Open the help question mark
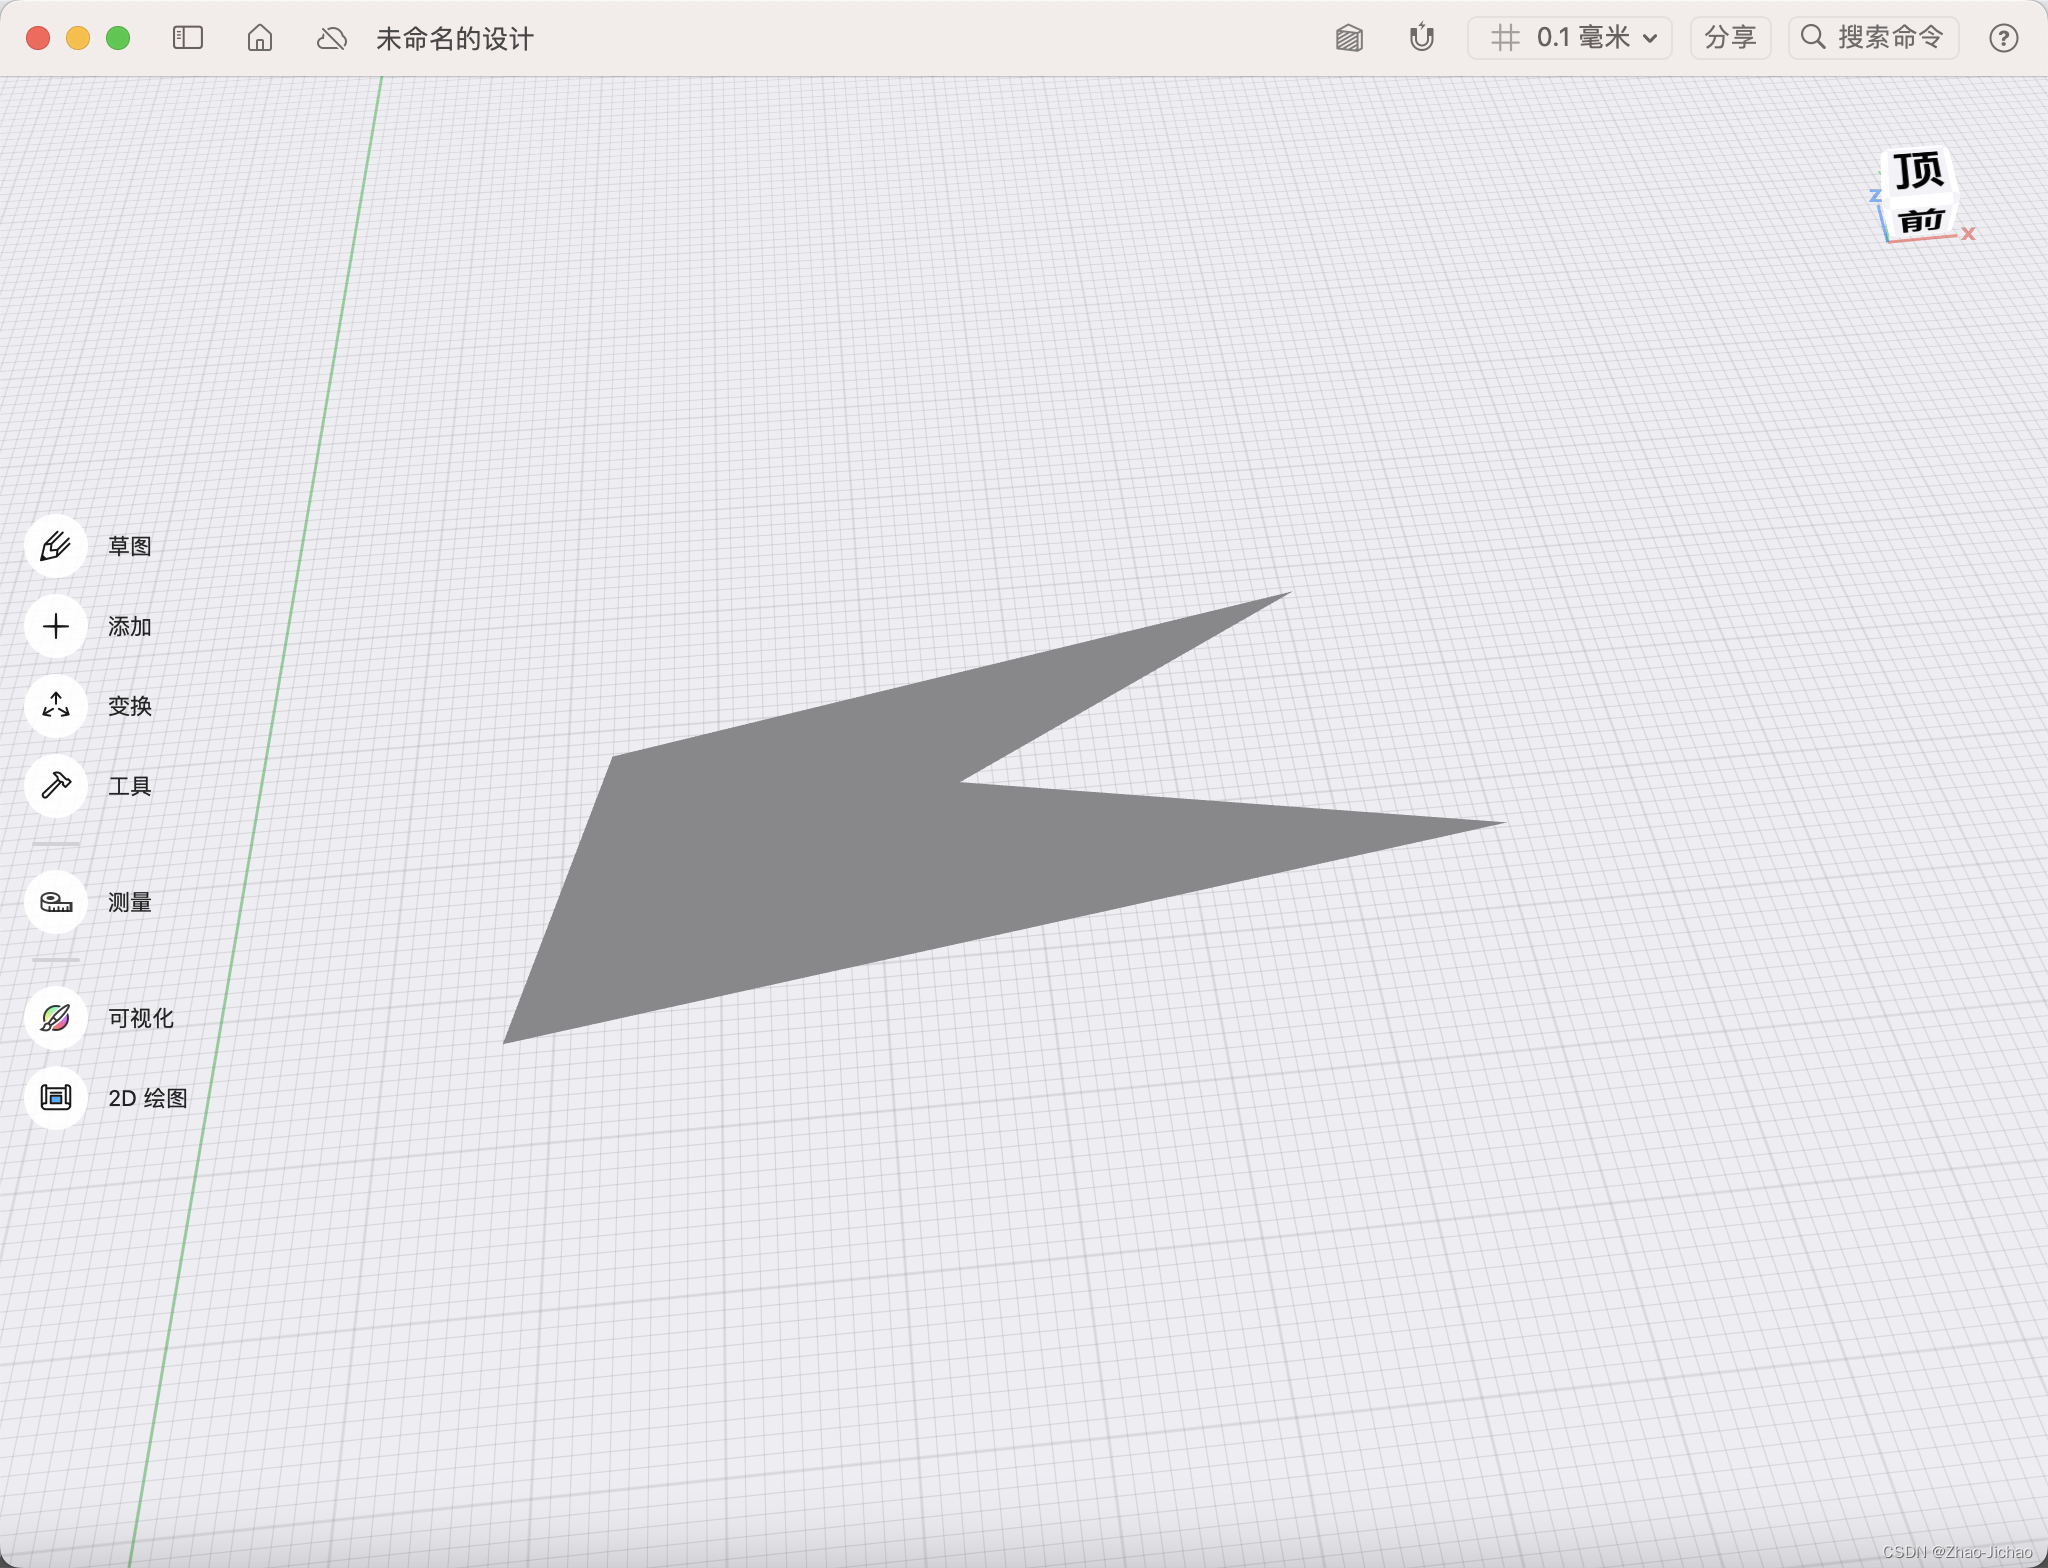 point(2003,38)
